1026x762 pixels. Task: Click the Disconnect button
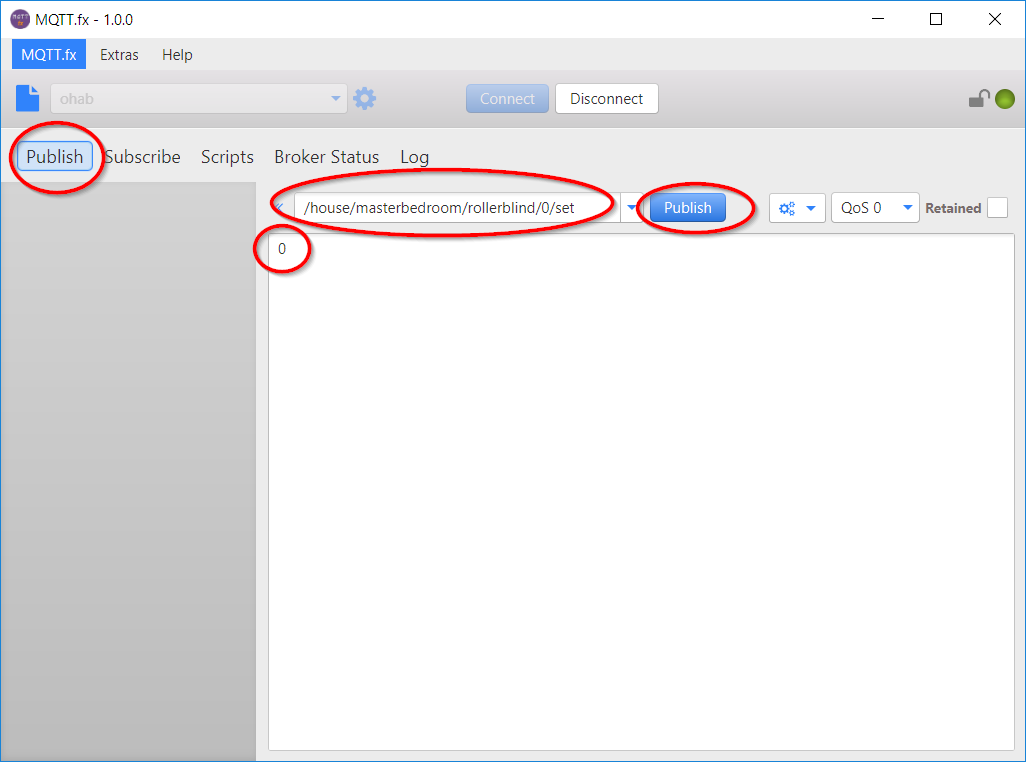click(x=607, y=99)
